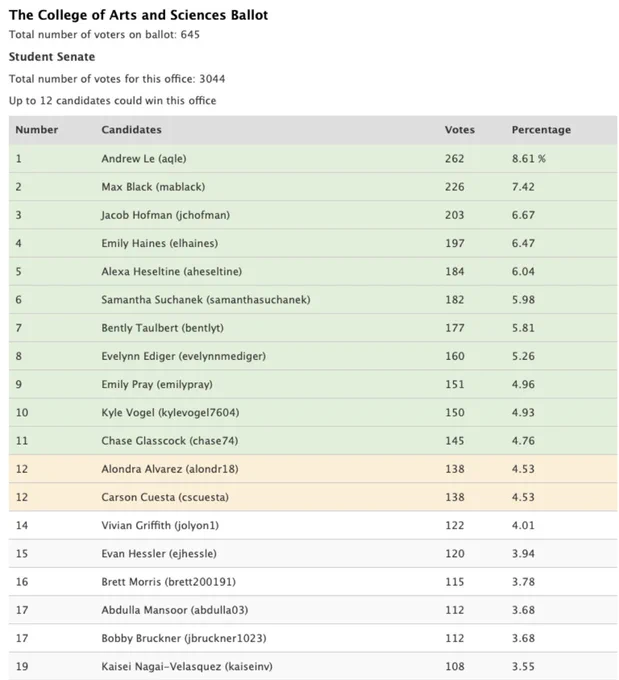Click the Votes column header
This screenshot has width=619, height=680.
tap(459, 130)
